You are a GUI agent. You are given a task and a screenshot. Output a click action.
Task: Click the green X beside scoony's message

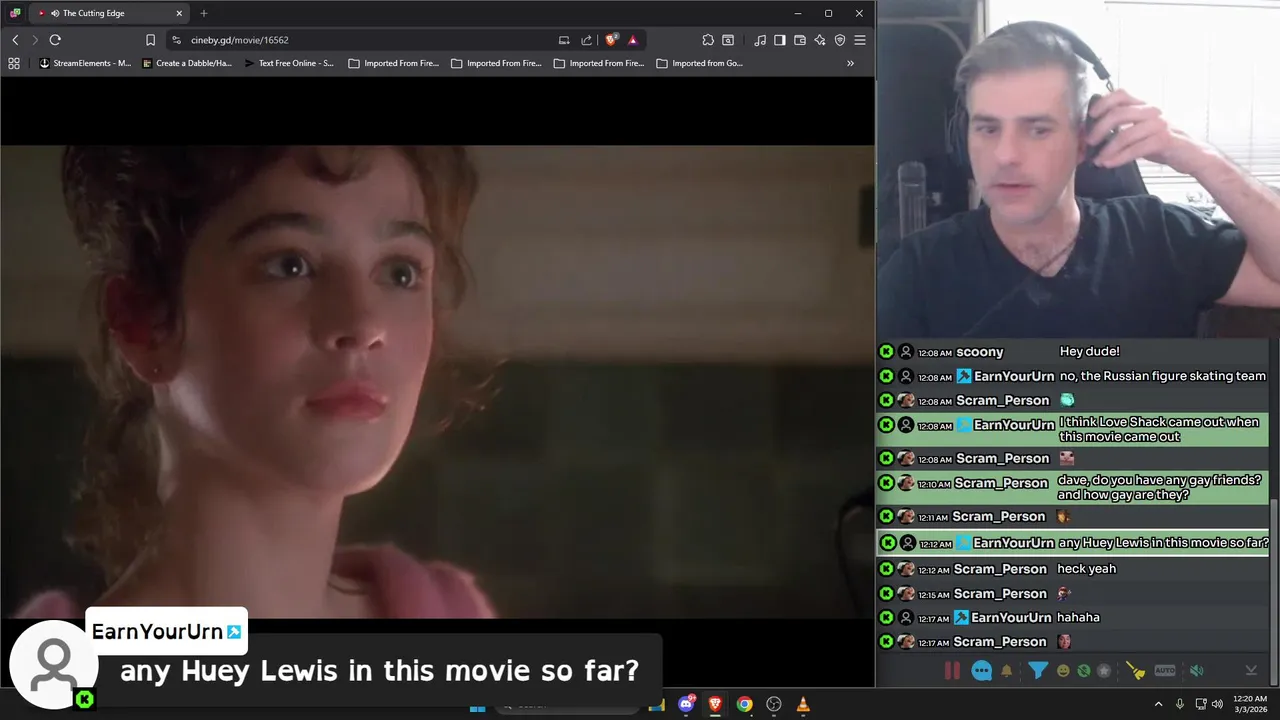coord(886,352)
